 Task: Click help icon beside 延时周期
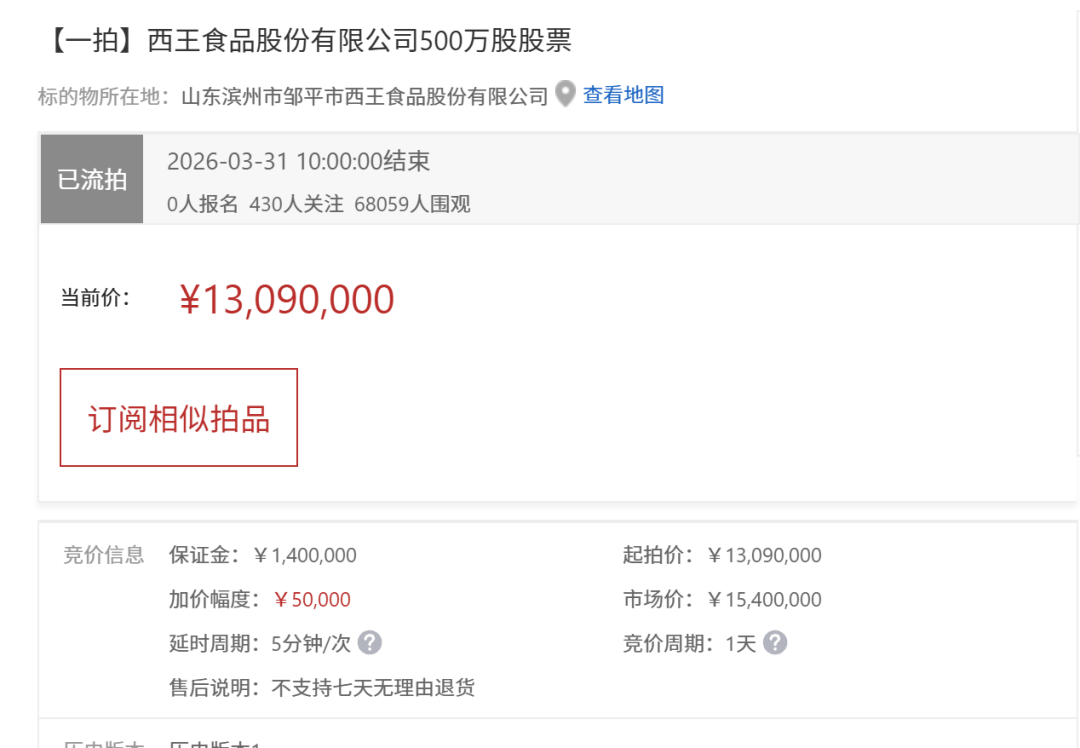pos(370,643)
